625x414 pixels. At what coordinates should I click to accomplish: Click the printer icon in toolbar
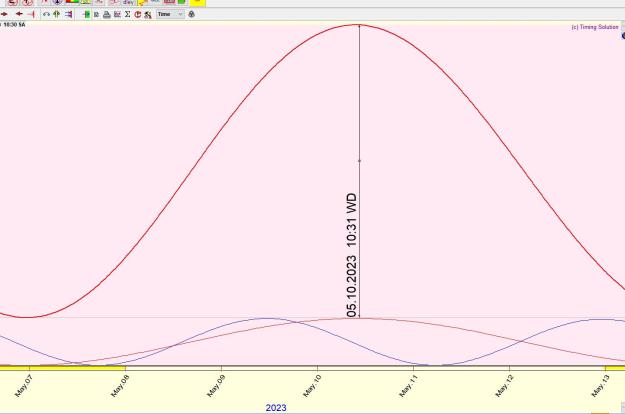107,14
